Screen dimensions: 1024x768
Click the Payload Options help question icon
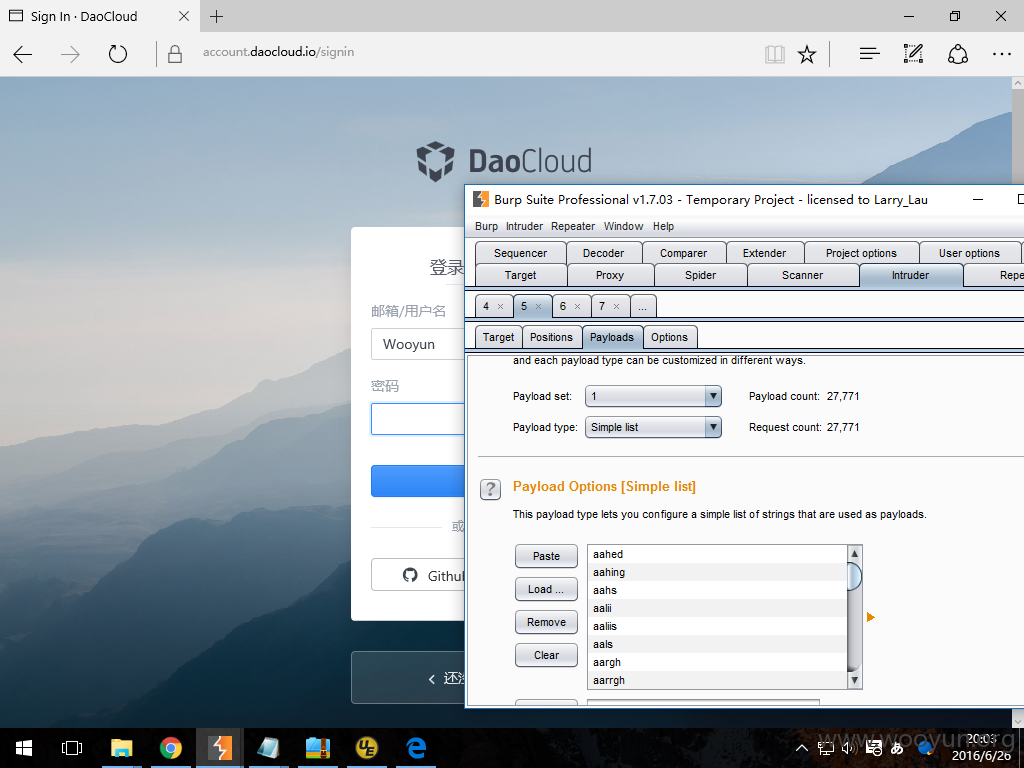click(x=490, y=488)
